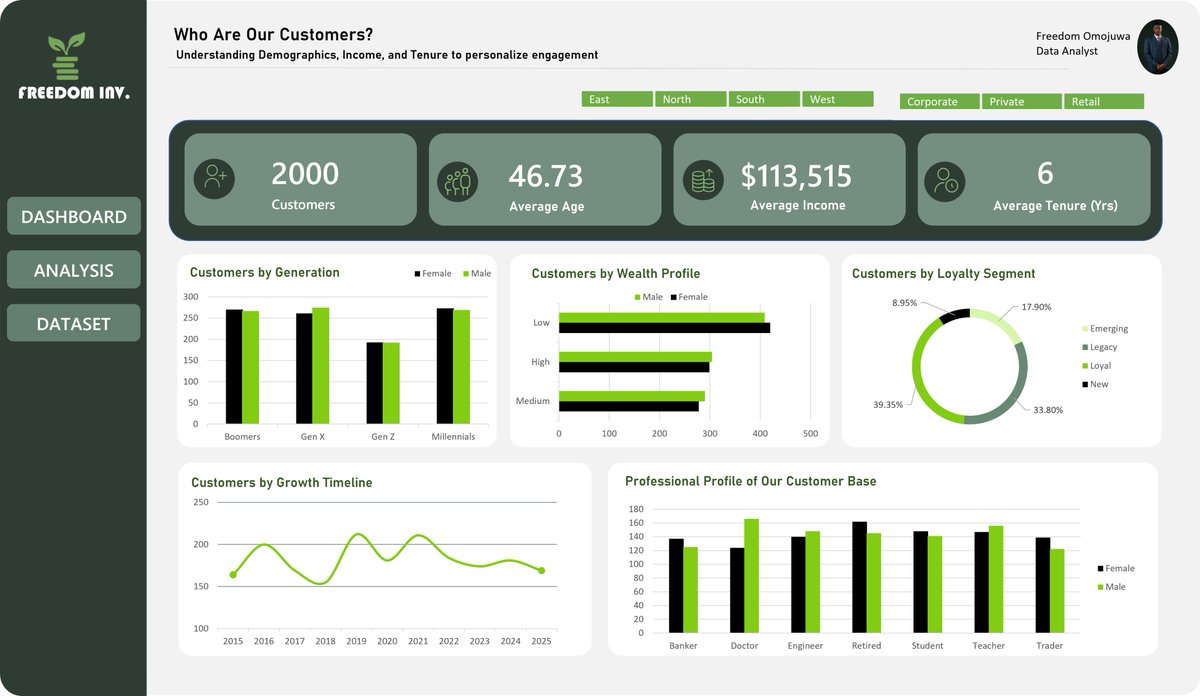Click the 33.80% donut data label
The width and height of the screenshot is (1200, 696).
tap(1049, 410)
